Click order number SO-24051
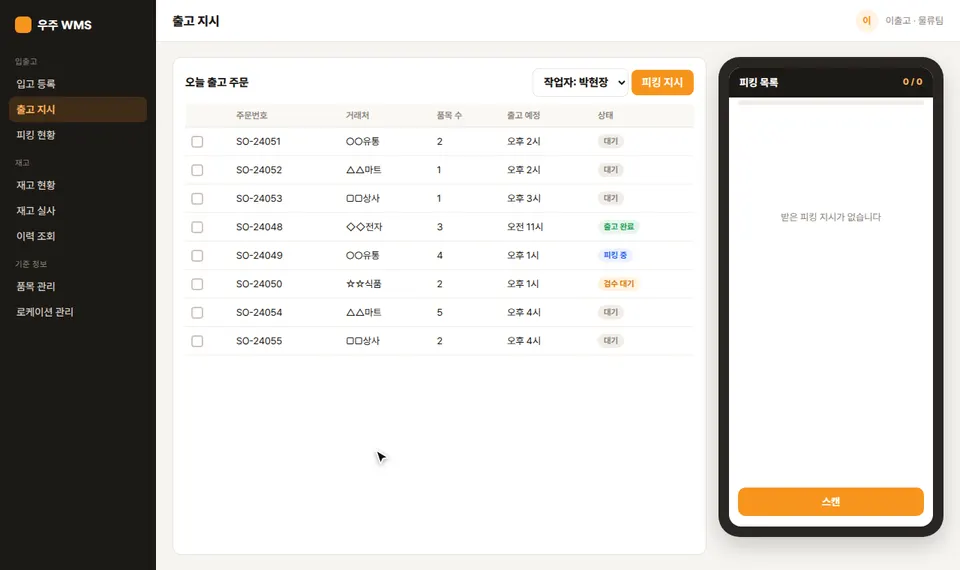Screen dimensions: 960x570 point(258,141)
